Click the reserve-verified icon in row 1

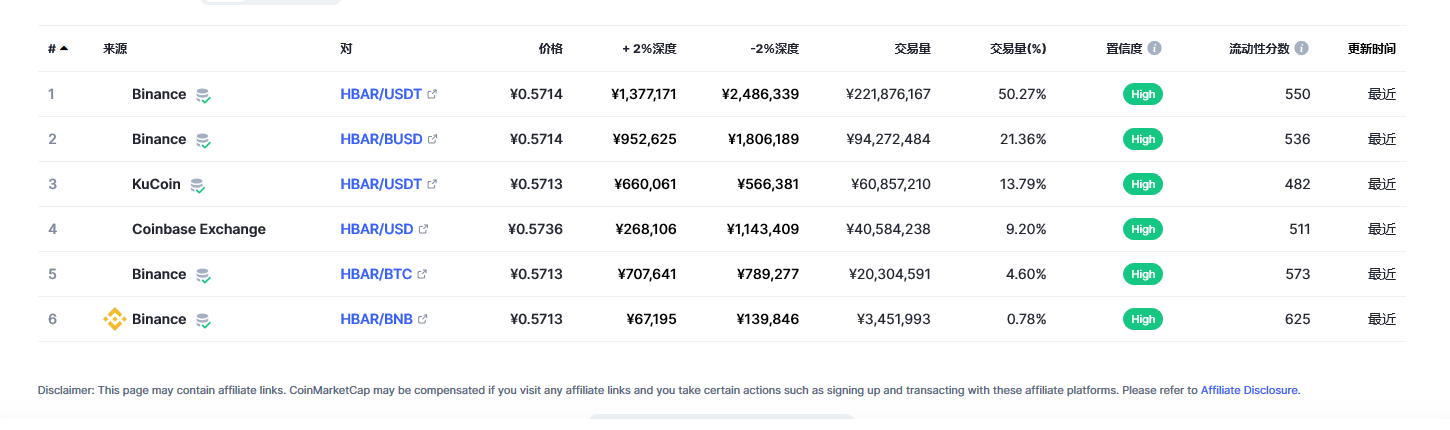pos(203,95)
